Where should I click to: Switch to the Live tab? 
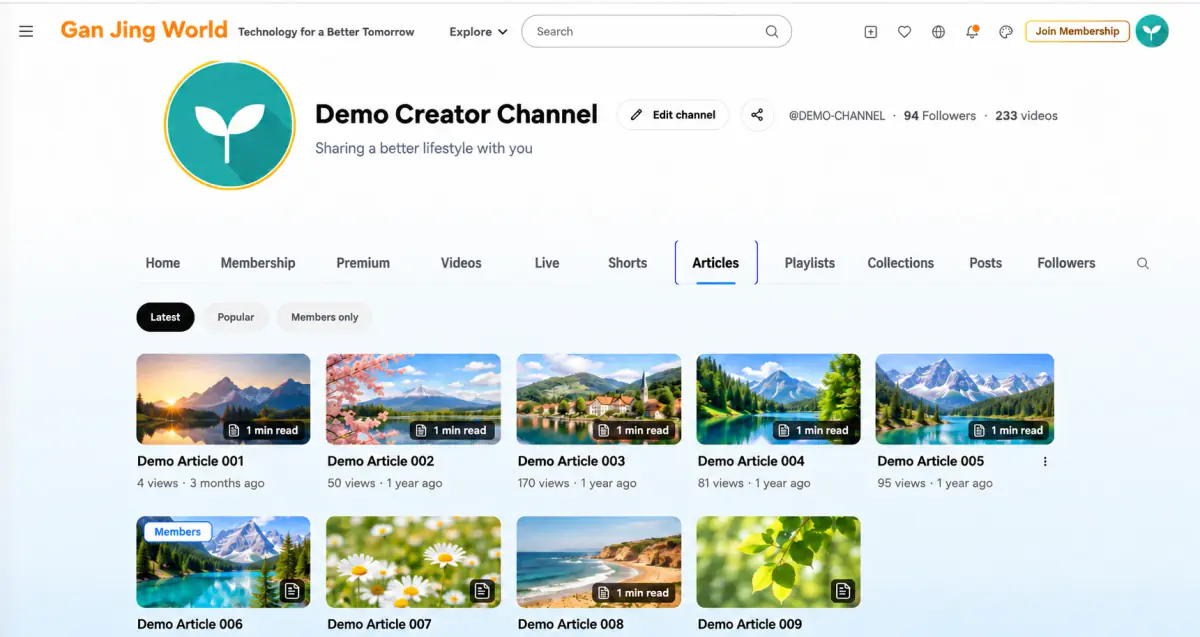tap(547, 263)
